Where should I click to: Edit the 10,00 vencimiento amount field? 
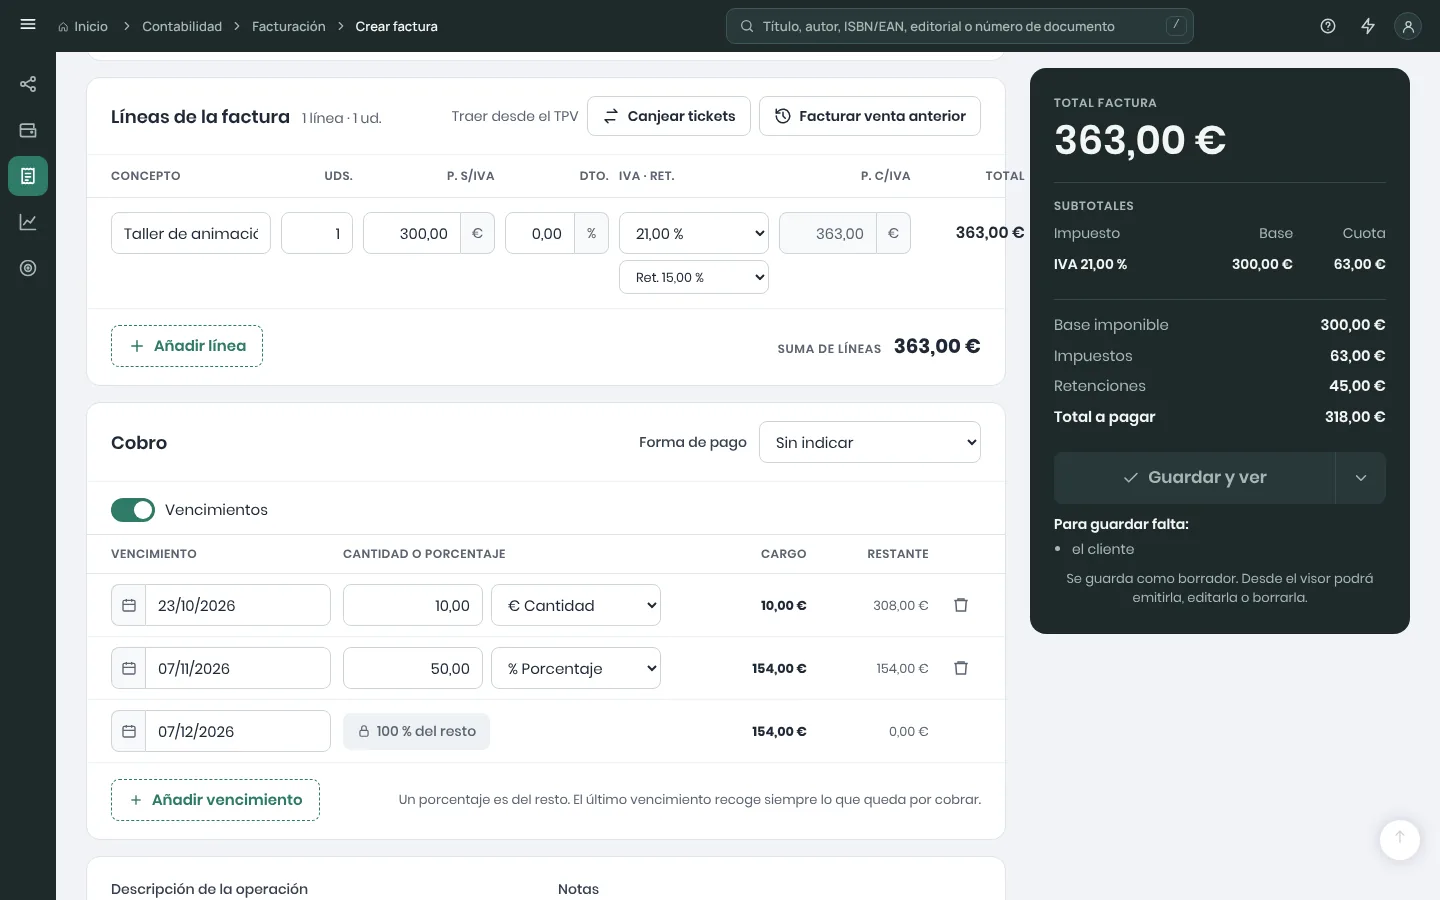pyautogui.click(x=413, y=605)
